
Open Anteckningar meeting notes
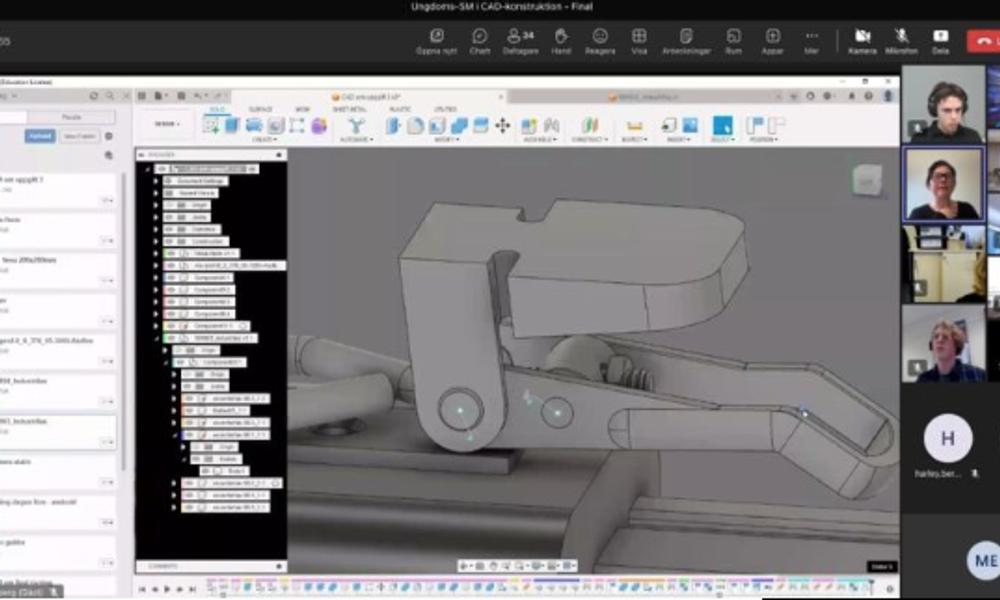coord(686,41)
